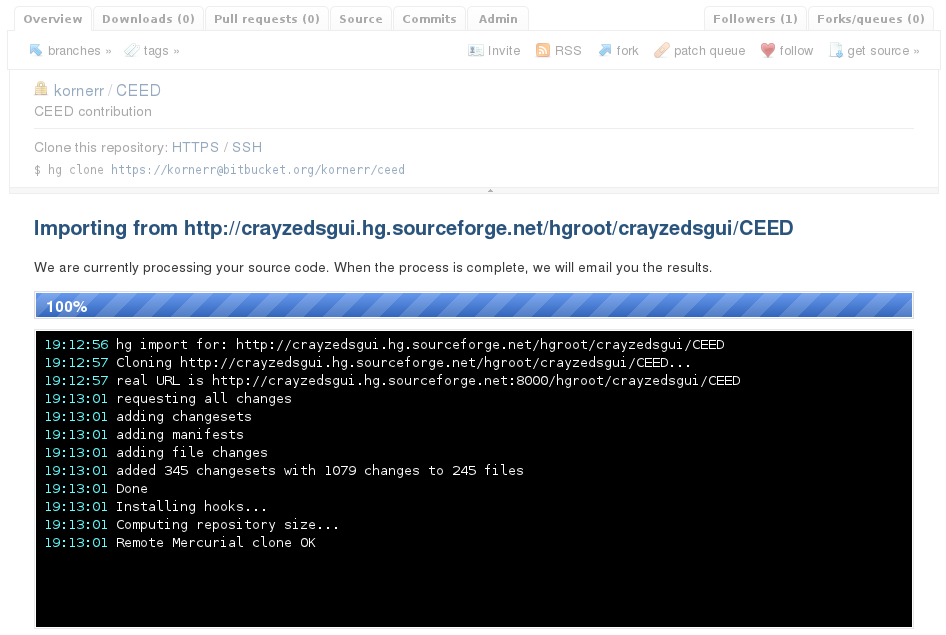Expand the tags dropdown
Image resolution: width=946 pixels, height=635 pixels.
click(x=161, y=51)
